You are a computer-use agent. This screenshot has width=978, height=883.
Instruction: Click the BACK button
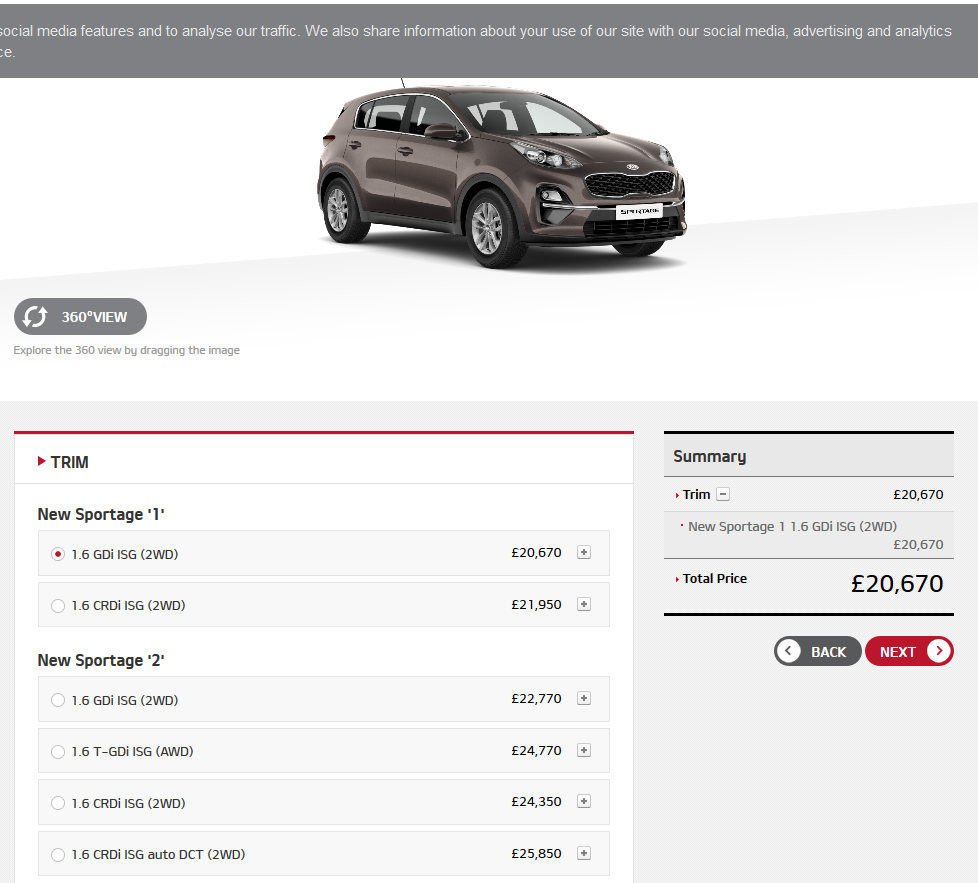pyautogui.click(x=818, y=652)
